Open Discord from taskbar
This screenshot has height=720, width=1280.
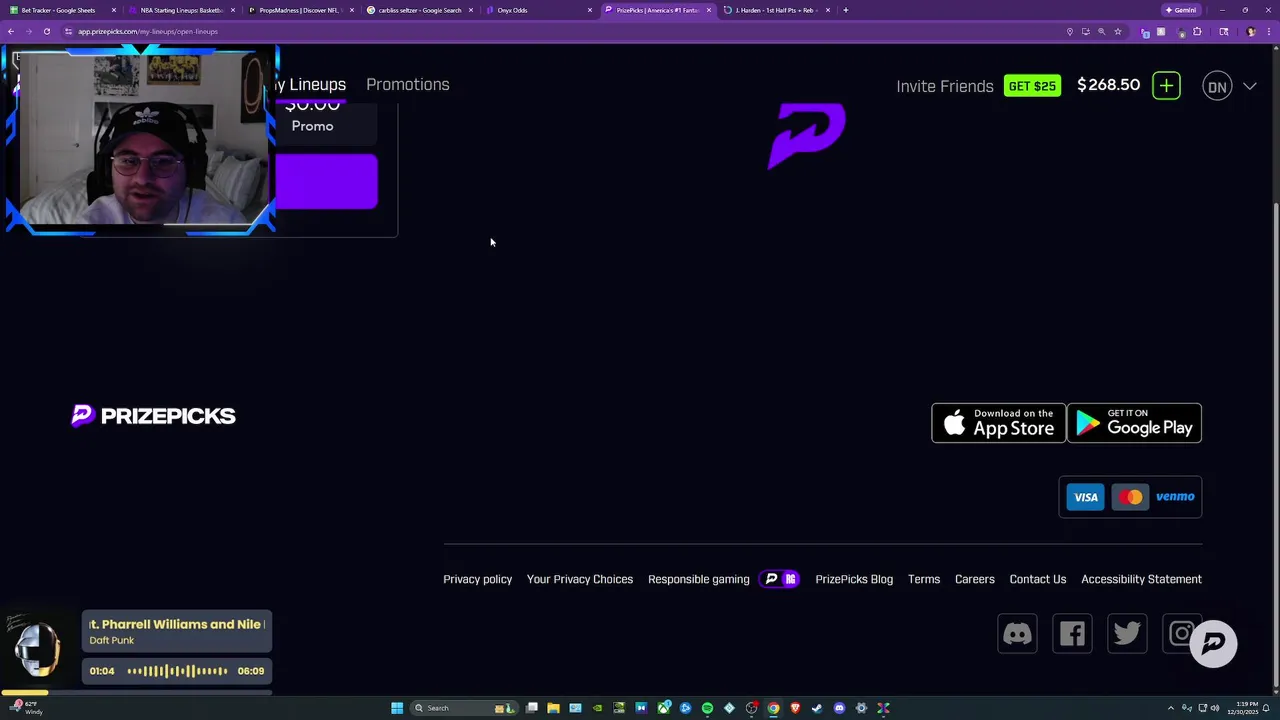pyautogui.click(x=839, y=708)
